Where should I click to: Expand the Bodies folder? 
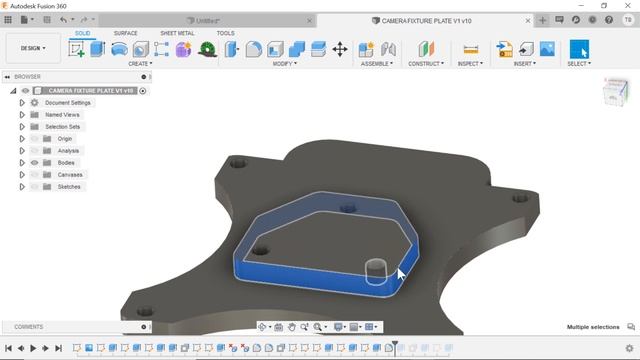coord(22,163)
